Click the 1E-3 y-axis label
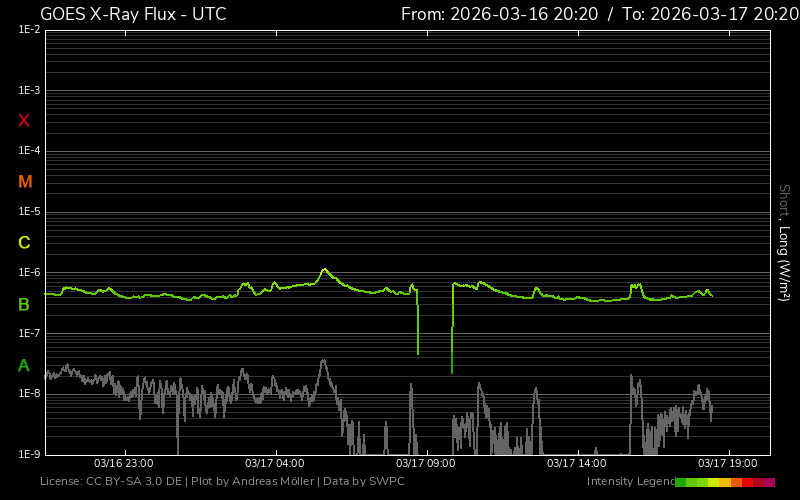The height and width of the screenshot is (500, 800). 29,90
